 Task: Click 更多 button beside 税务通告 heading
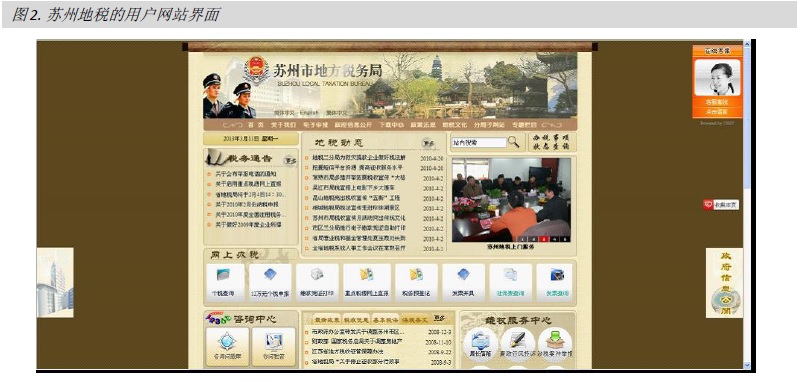290,160
